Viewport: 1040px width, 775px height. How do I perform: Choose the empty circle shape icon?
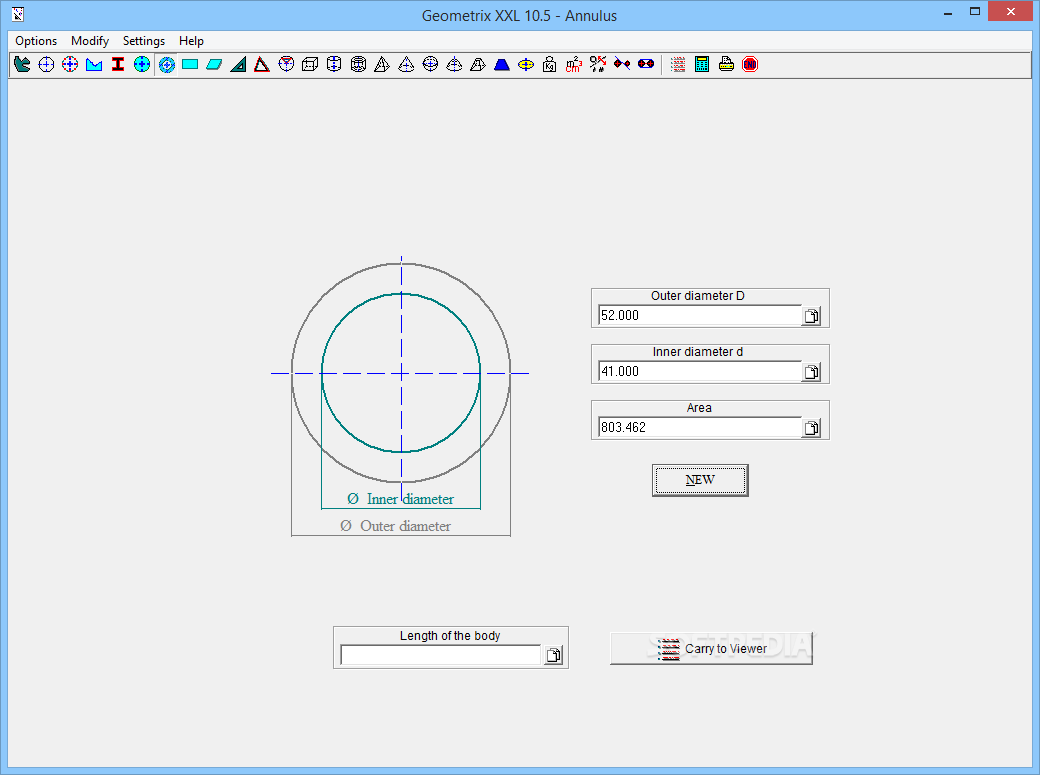click(46, 64)
